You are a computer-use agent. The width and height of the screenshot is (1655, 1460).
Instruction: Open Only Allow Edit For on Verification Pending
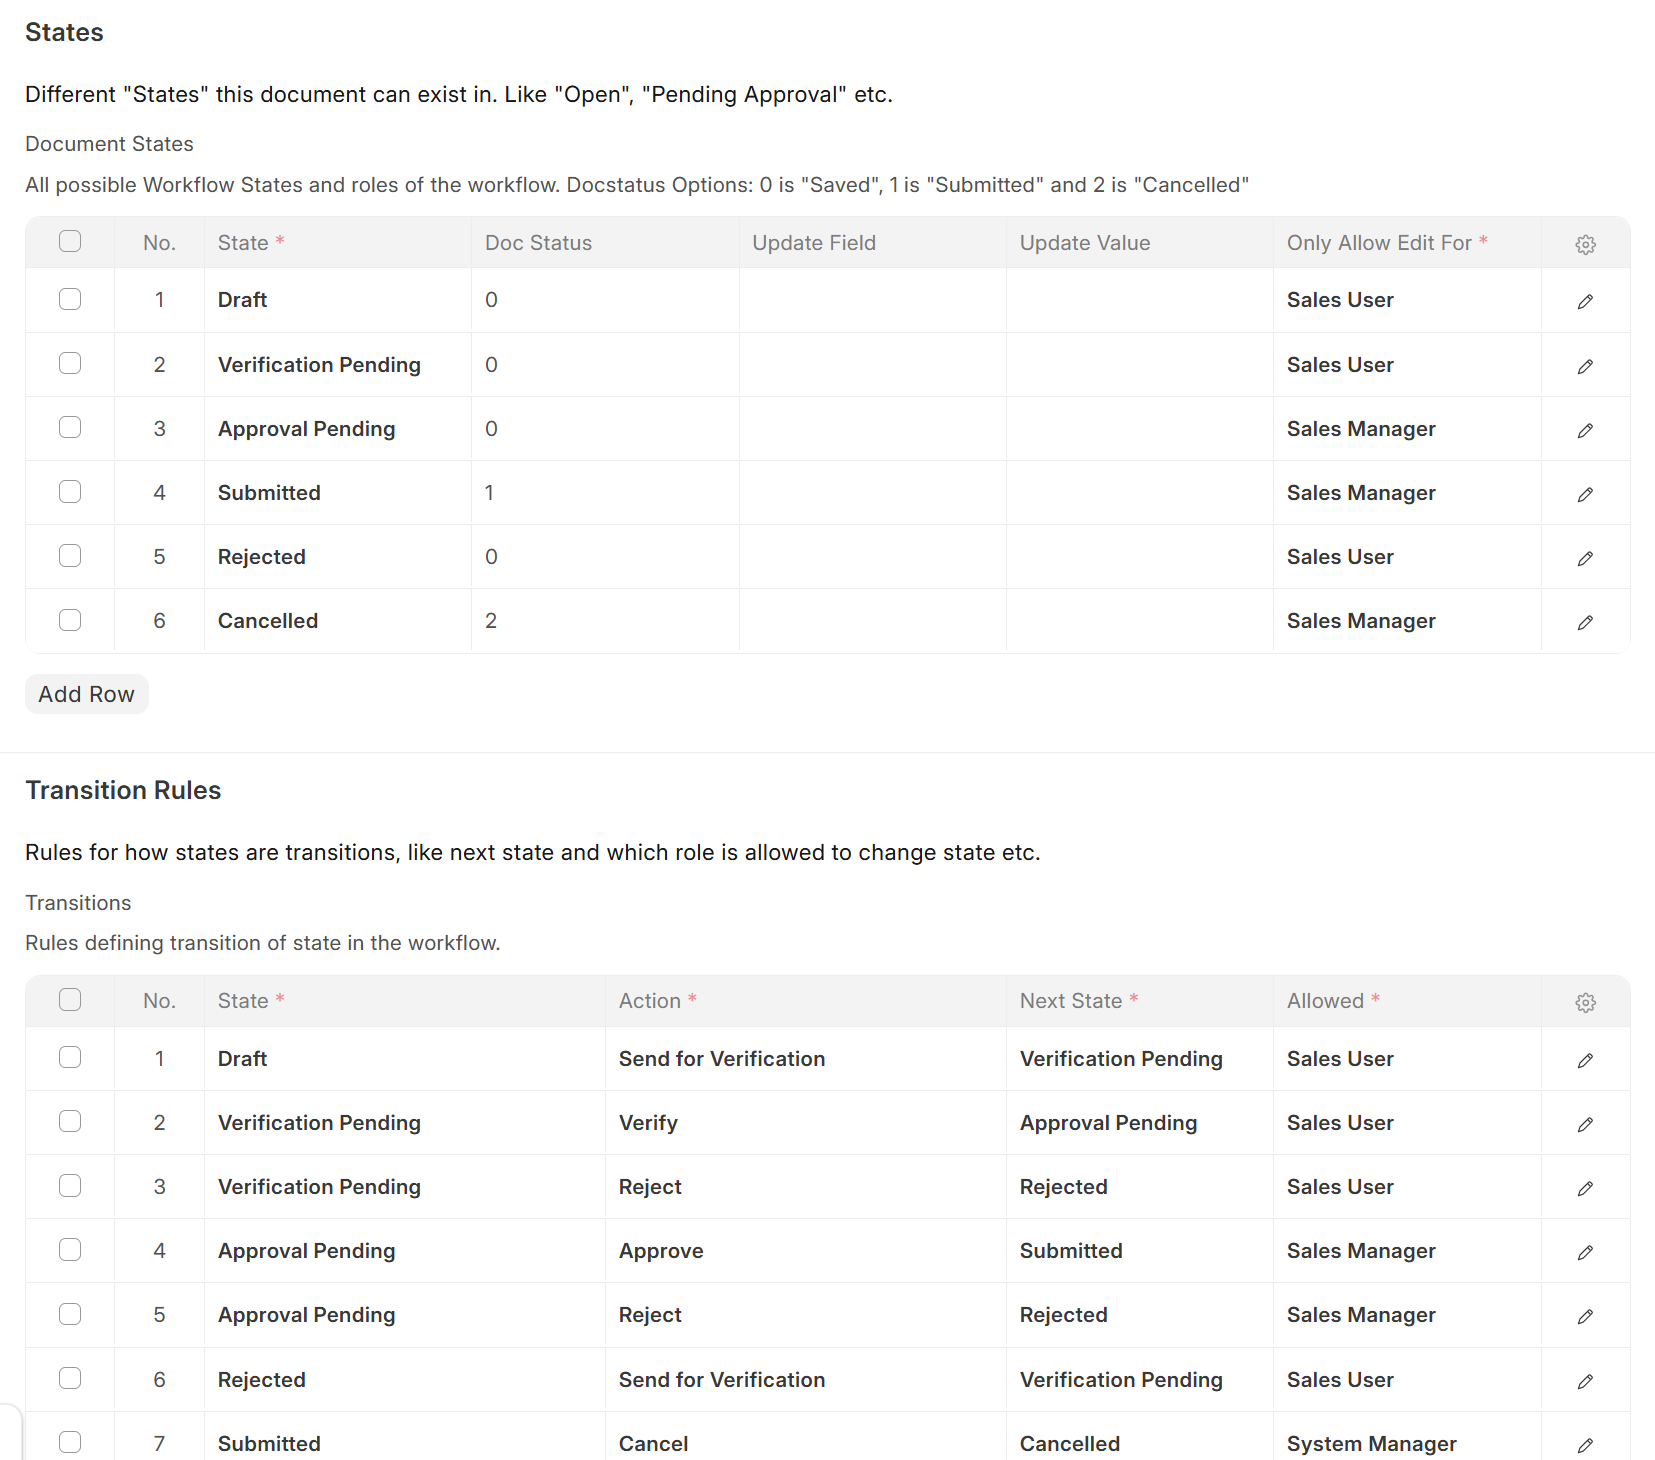tap(1405, 365)
